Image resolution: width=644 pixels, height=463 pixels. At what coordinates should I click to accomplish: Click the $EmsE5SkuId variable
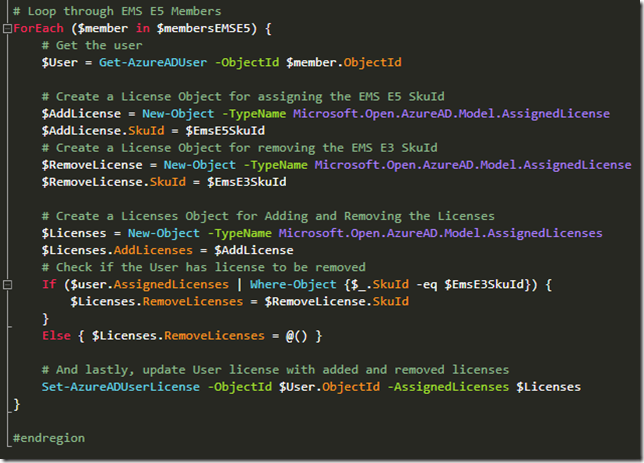(x=230, y=131)
